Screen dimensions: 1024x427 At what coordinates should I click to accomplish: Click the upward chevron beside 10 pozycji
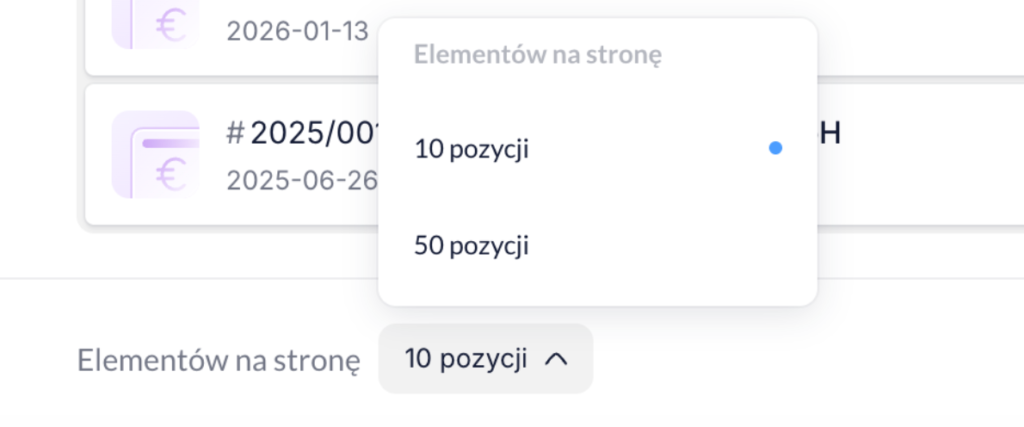(x=556, y=358)
